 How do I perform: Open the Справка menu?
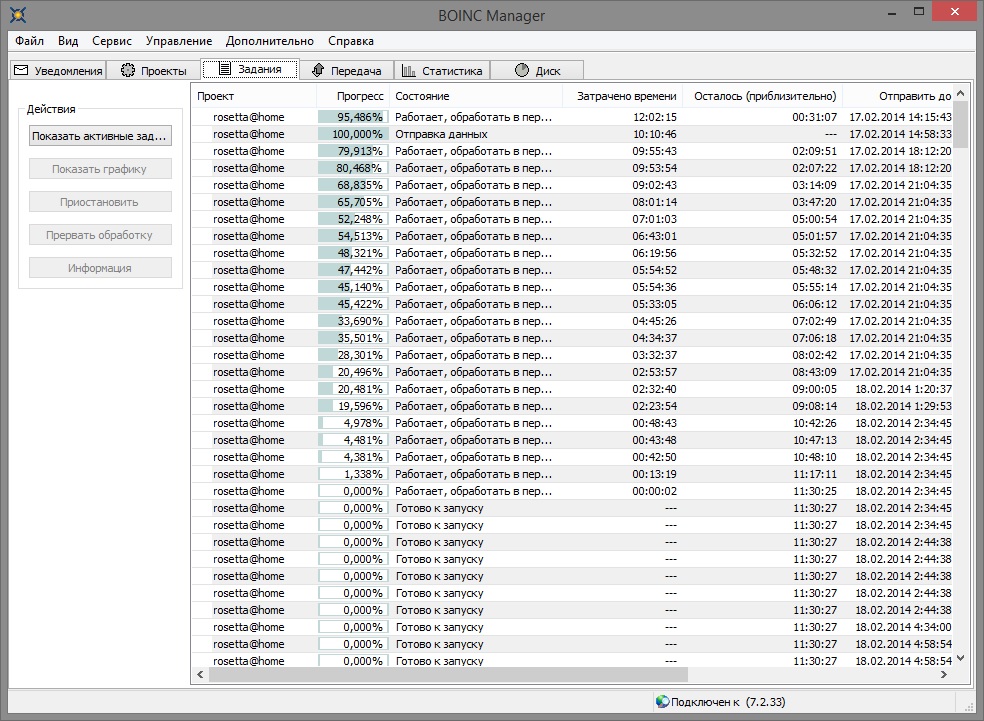click(351, 41)
